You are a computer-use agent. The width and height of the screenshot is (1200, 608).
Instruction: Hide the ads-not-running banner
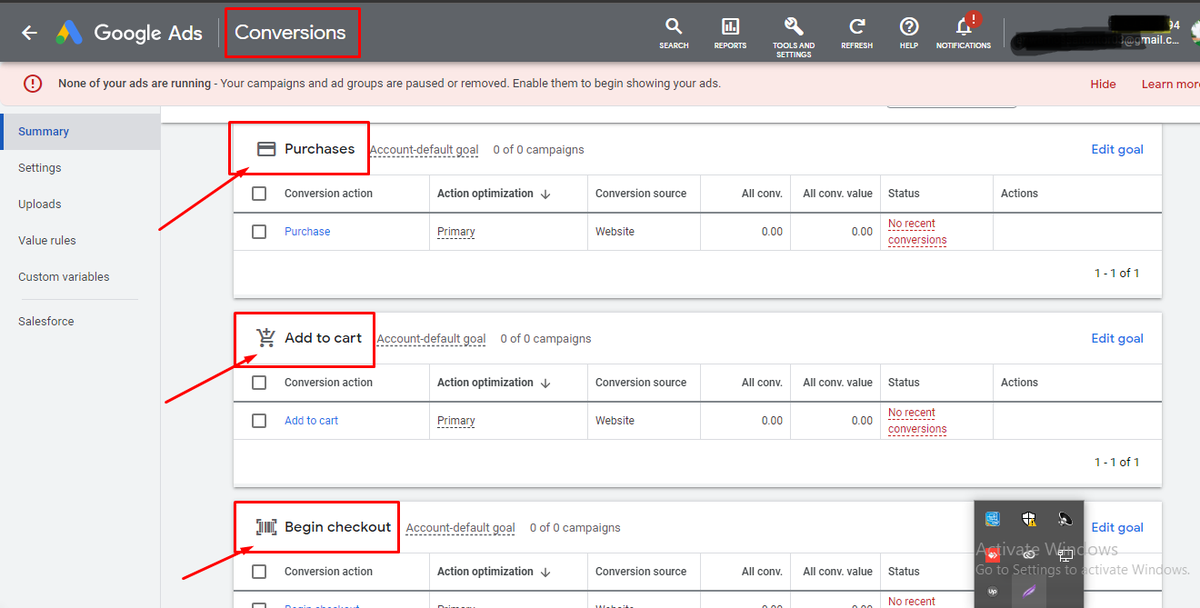(1103, 84)
